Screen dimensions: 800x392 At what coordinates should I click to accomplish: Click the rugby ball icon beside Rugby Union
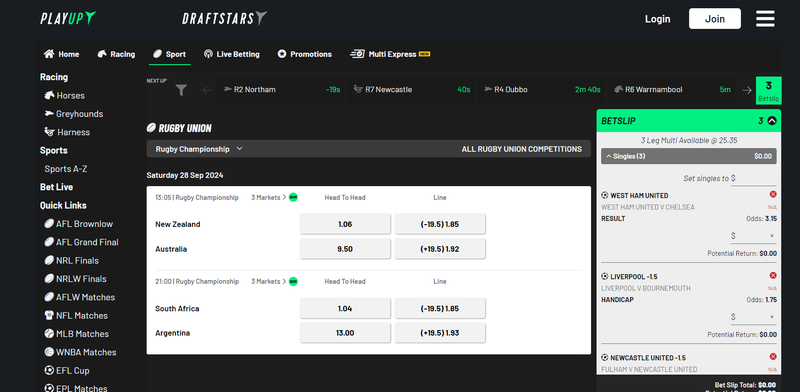tap(151, 128)
